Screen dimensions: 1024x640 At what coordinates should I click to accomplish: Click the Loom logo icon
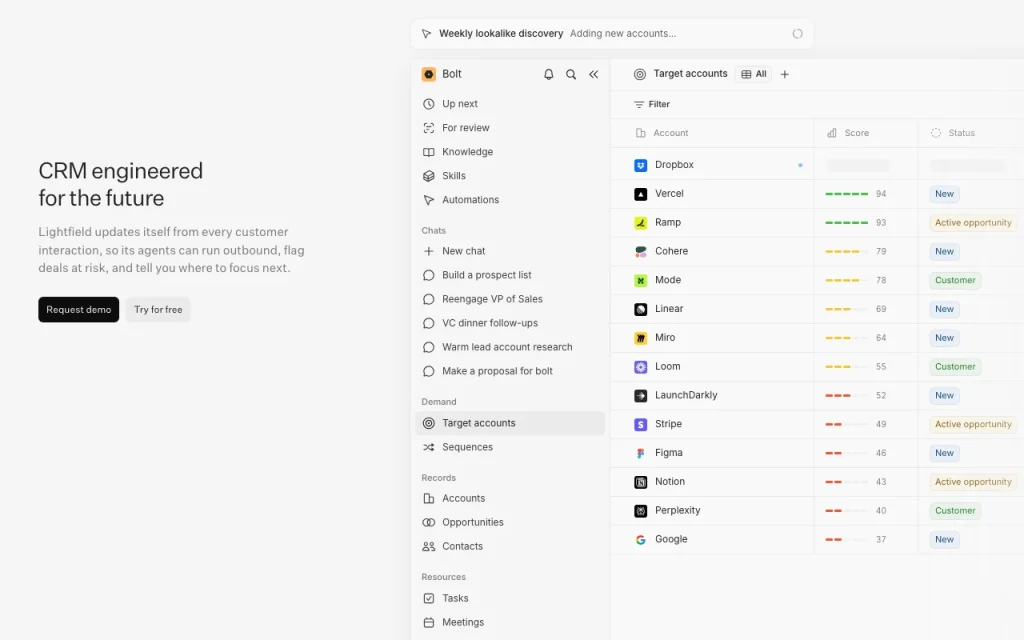pyautogui.click(x=641, y=367)
